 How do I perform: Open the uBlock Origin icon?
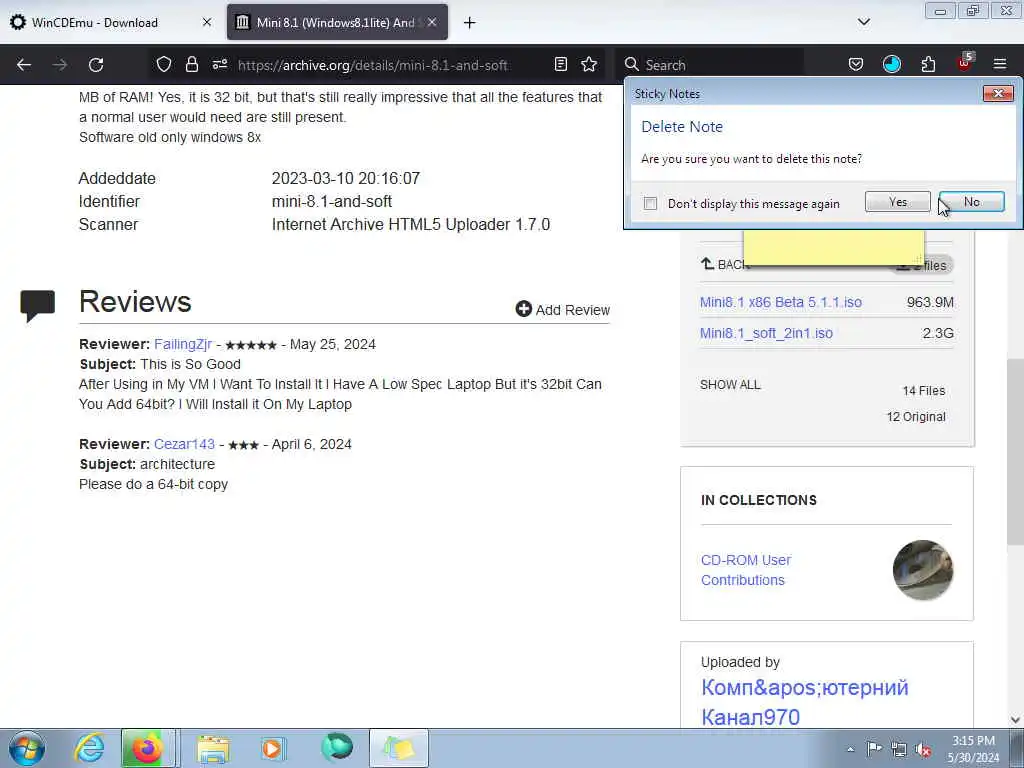[x=965, y=63]
